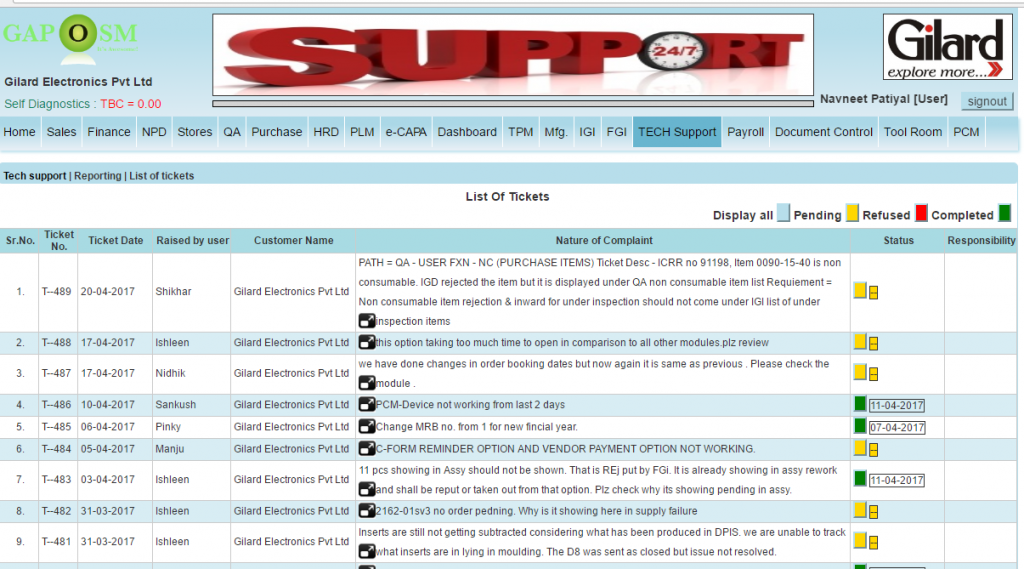Click the completion date field for Sankush's ticket
The width and height of the screenshot is (1024, 569).
coord(897,406)
